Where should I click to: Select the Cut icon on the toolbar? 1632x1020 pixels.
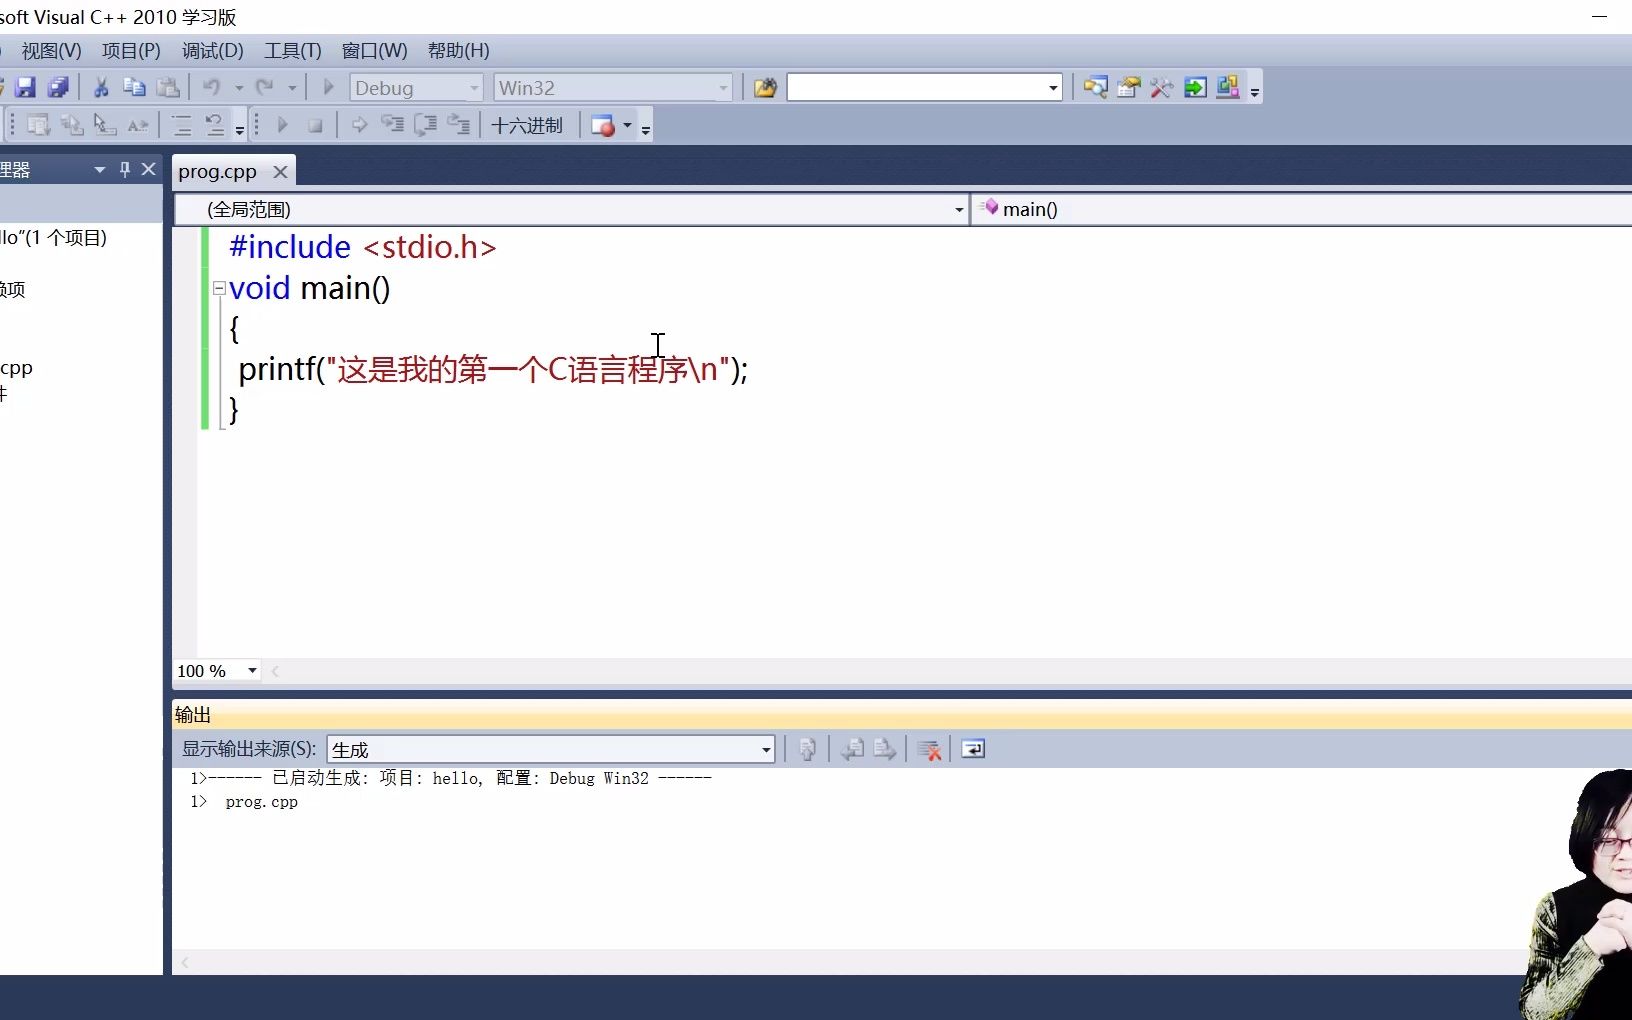pyautogui.click(x=101, y=87)
